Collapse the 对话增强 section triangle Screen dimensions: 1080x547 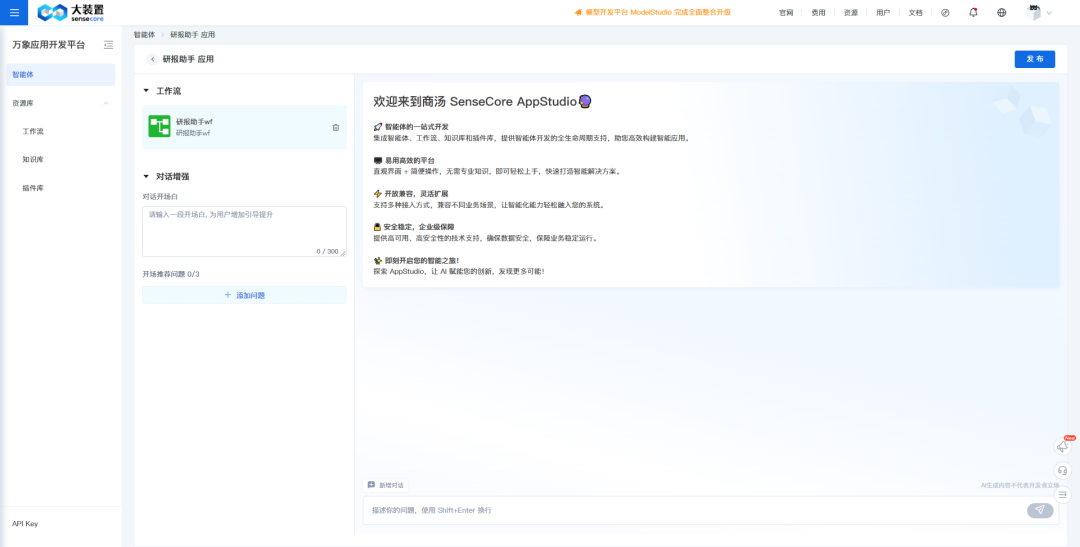(146, 176)
